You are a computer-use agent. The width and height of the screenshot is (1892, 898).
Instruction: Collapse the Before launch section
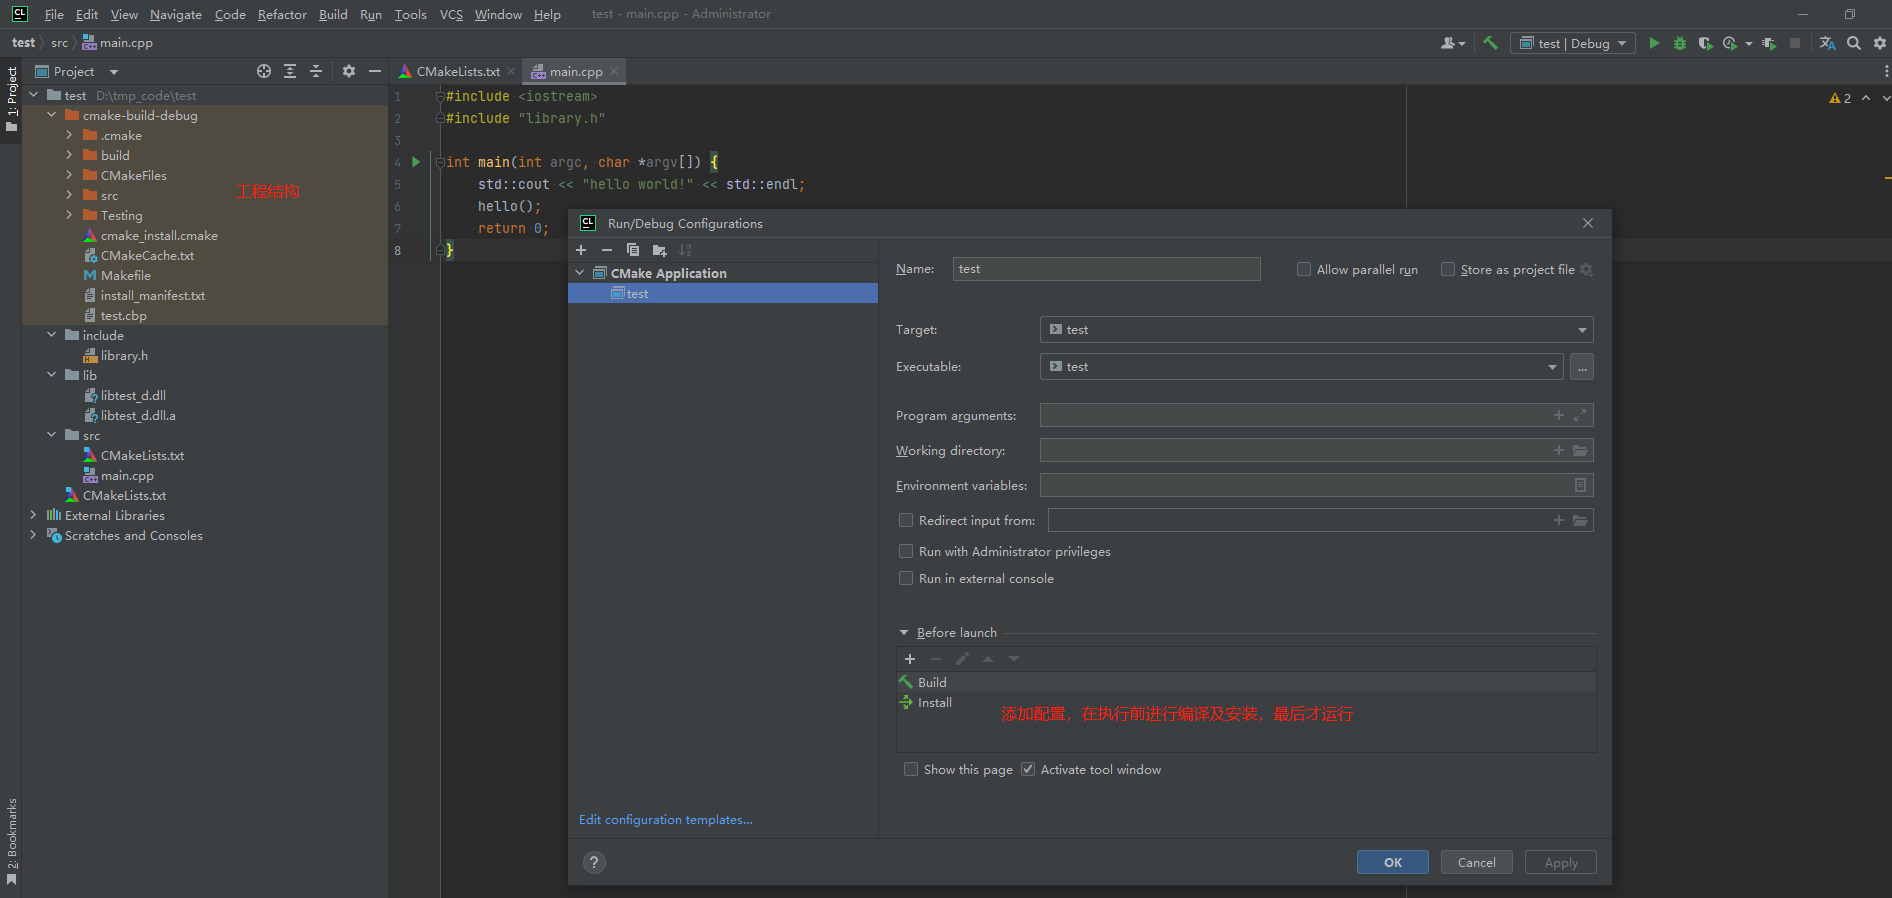[904, 633]
